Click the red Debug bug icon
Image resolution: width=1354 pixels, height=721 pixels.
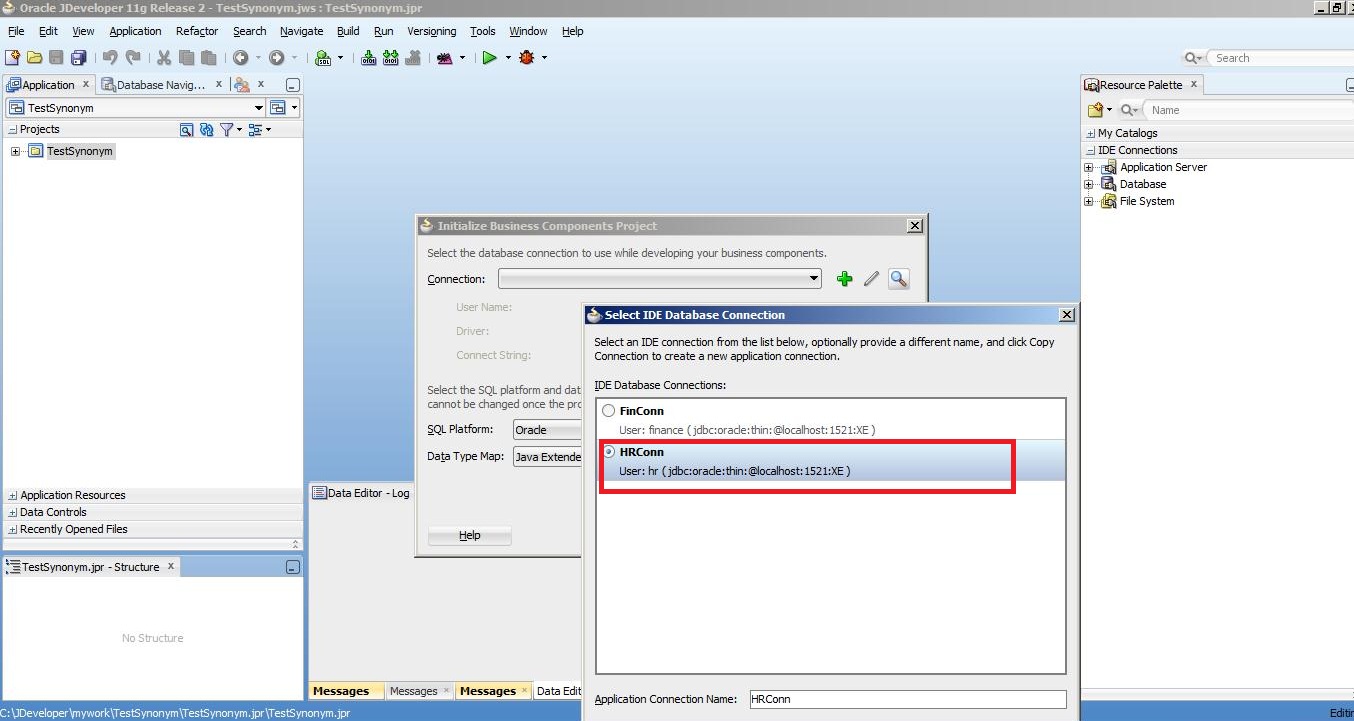pyautogui.click(x=527, y=58)
